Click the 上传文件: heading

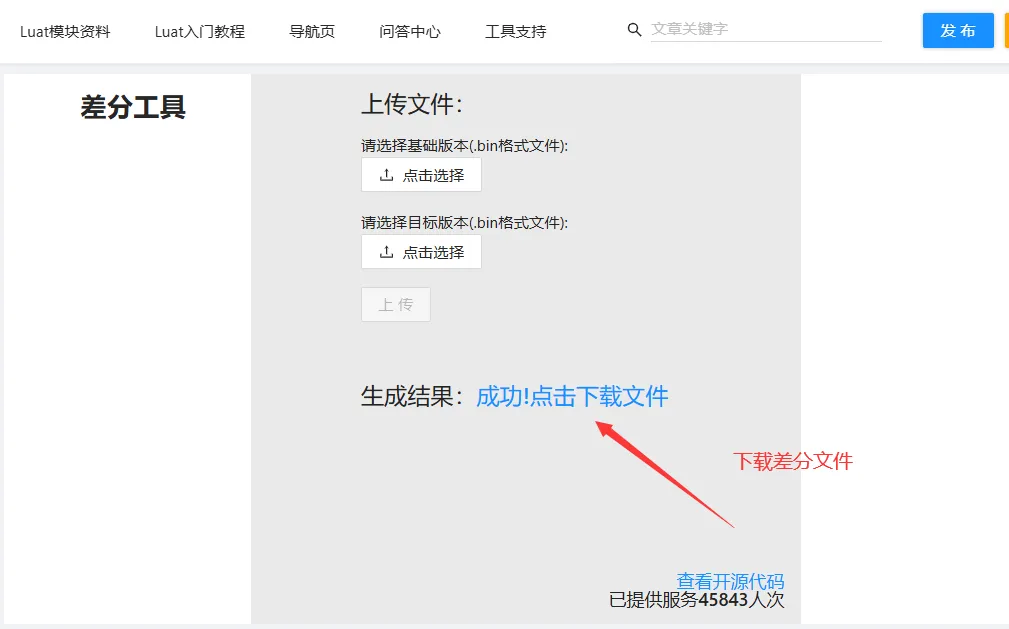pyautogui.click(x=412, y=104)
